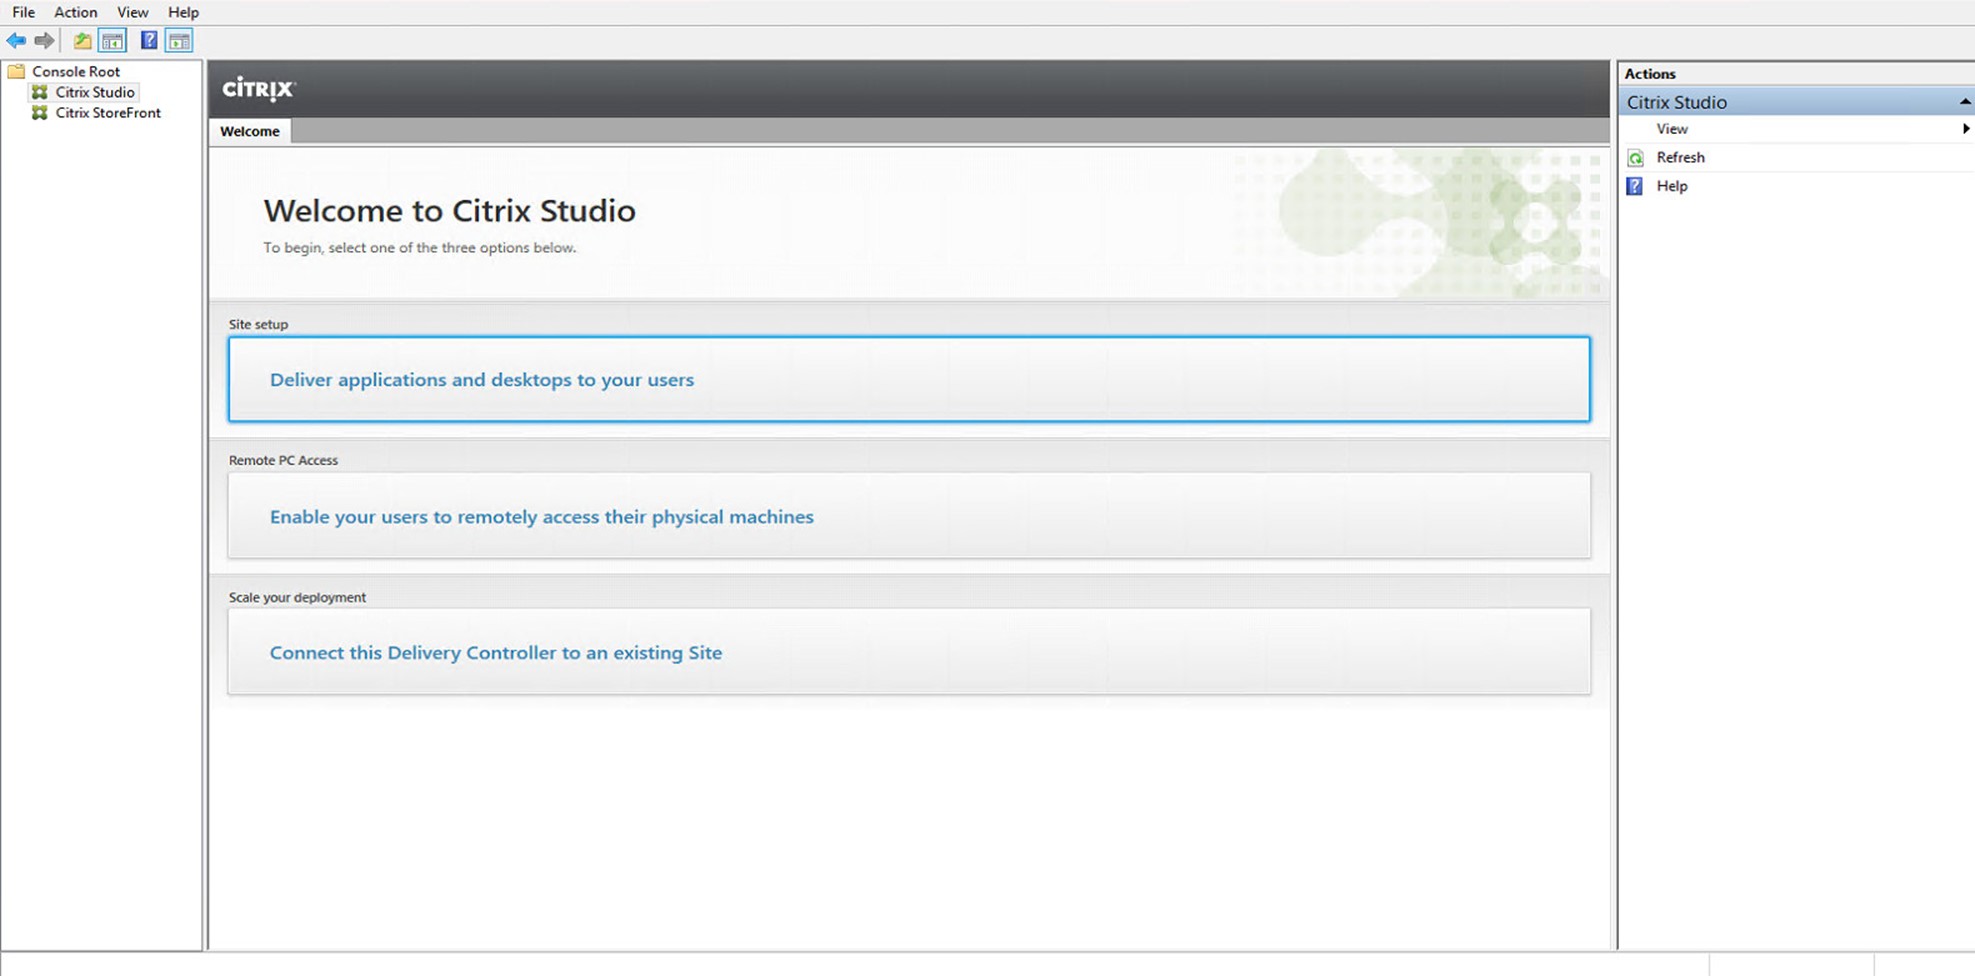Click the Up One Level folder icon

pyautogui.click(x=82, y=41)
